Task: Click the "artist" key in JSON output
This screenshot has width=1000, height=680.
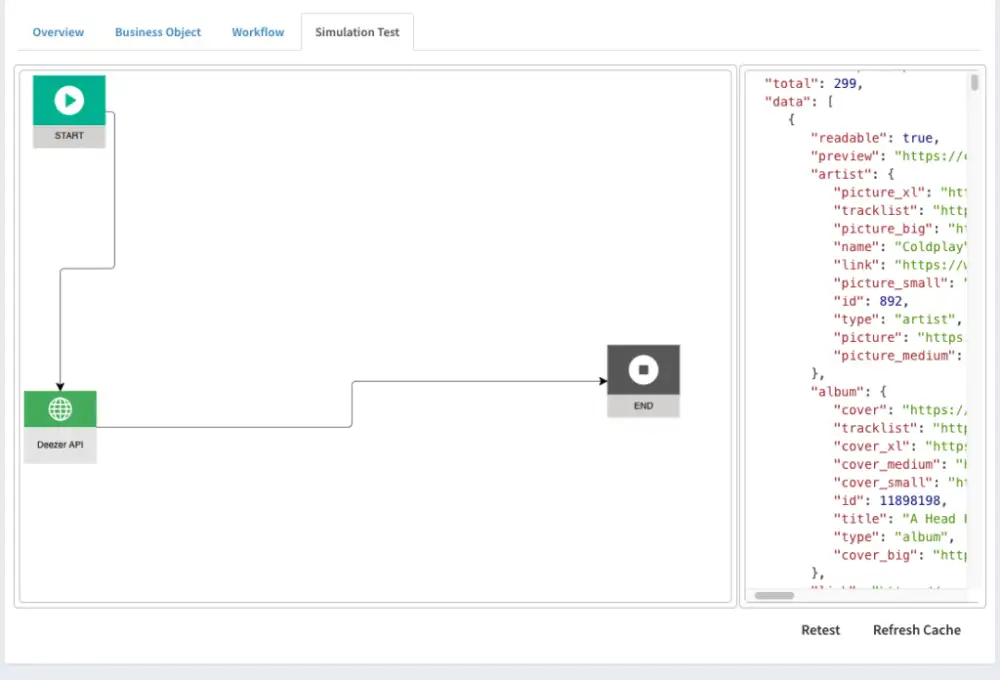Action: click(x=837, y=174)
